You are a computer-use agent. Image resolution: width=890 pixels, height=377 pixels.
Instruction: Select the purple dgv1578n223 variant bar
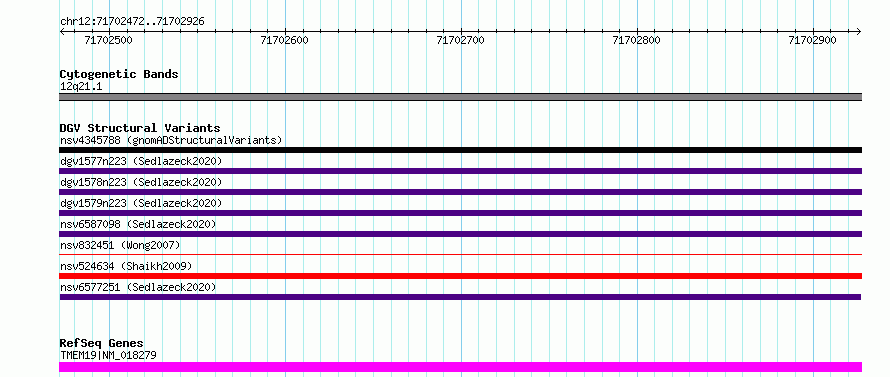tap(460, 192)
